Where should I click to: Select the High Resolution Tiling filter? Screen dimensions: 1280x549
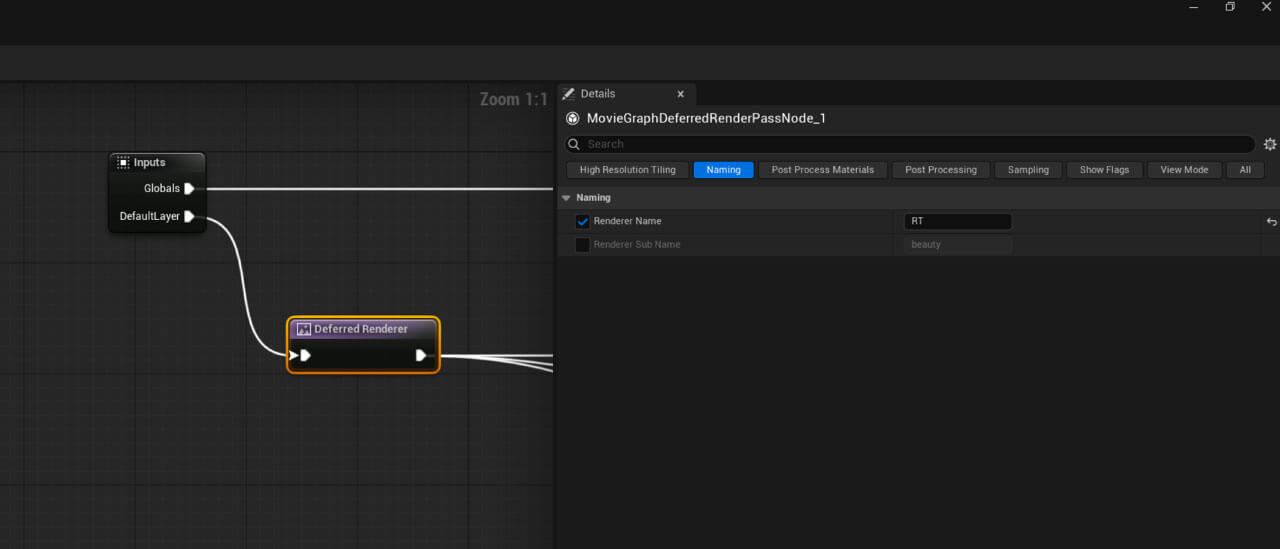tap(627, 170)
